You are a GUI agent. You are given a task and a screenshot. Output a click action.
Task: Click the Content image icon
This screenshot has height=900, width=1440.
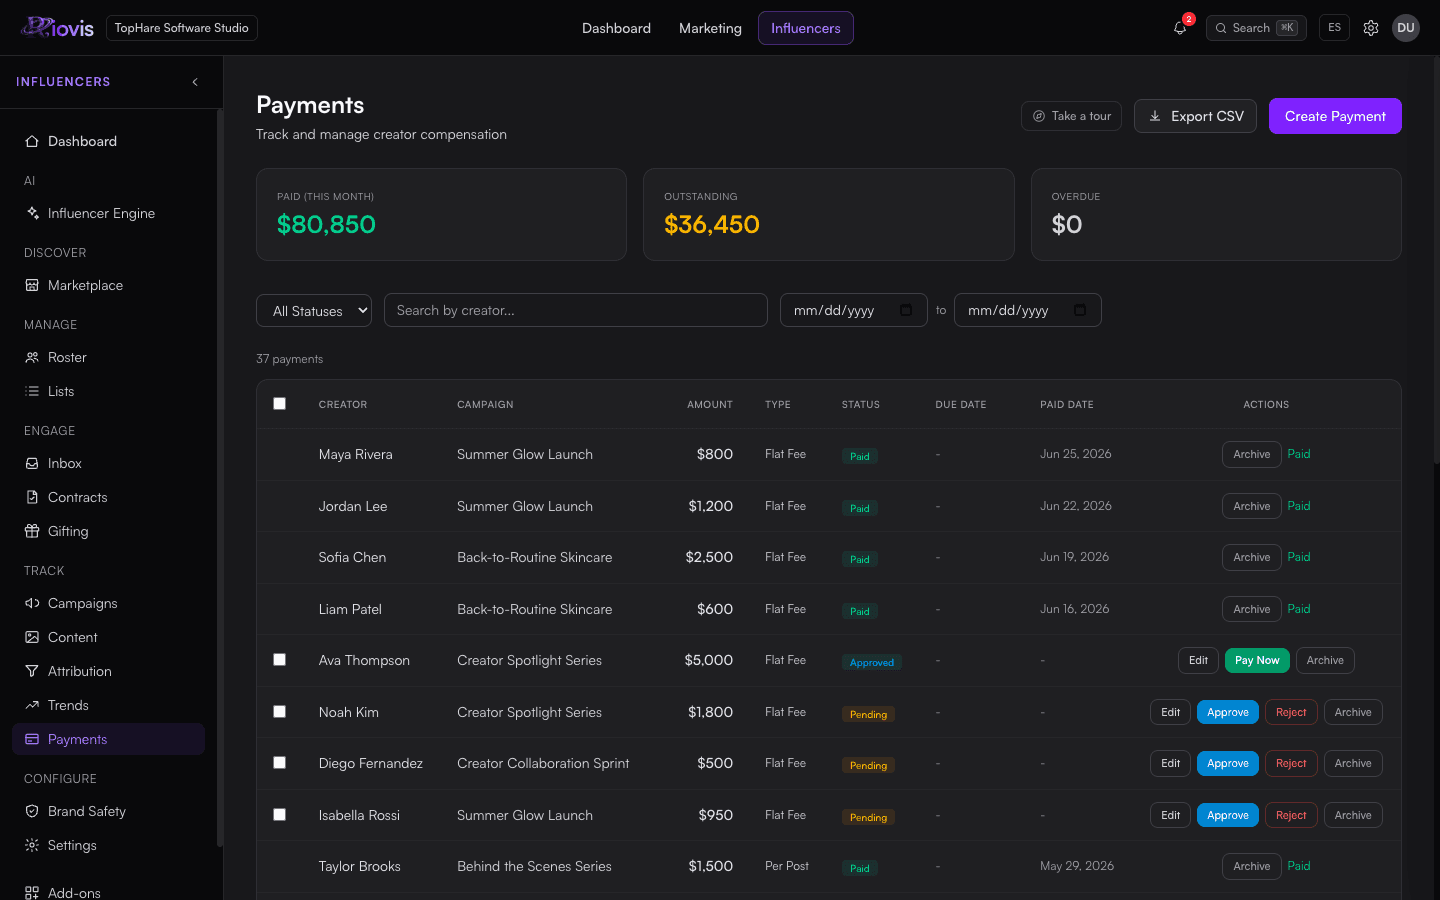coord(32,637)
